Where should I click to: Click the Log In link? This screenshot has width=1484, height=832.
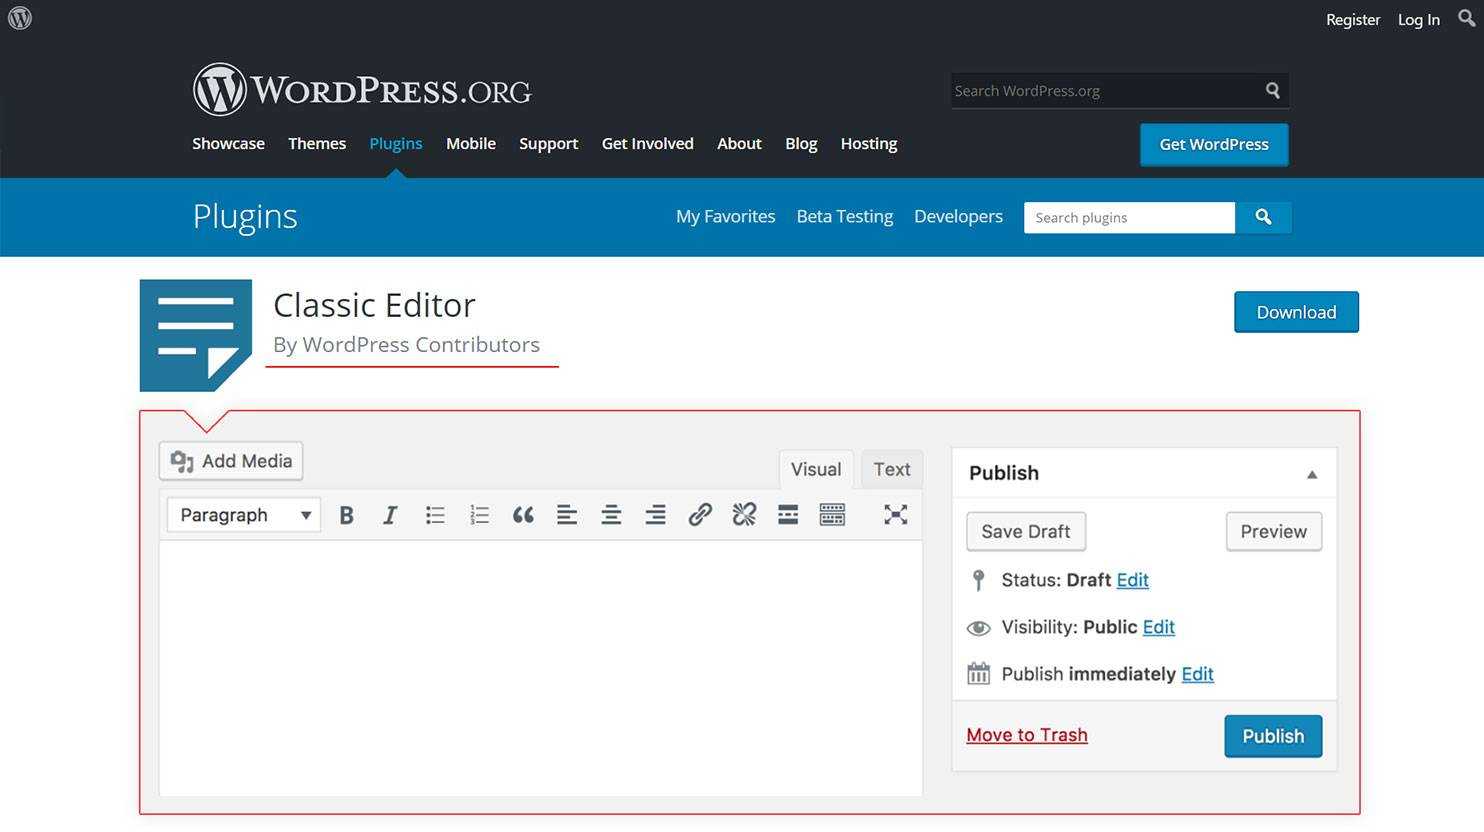[1419, 19]
